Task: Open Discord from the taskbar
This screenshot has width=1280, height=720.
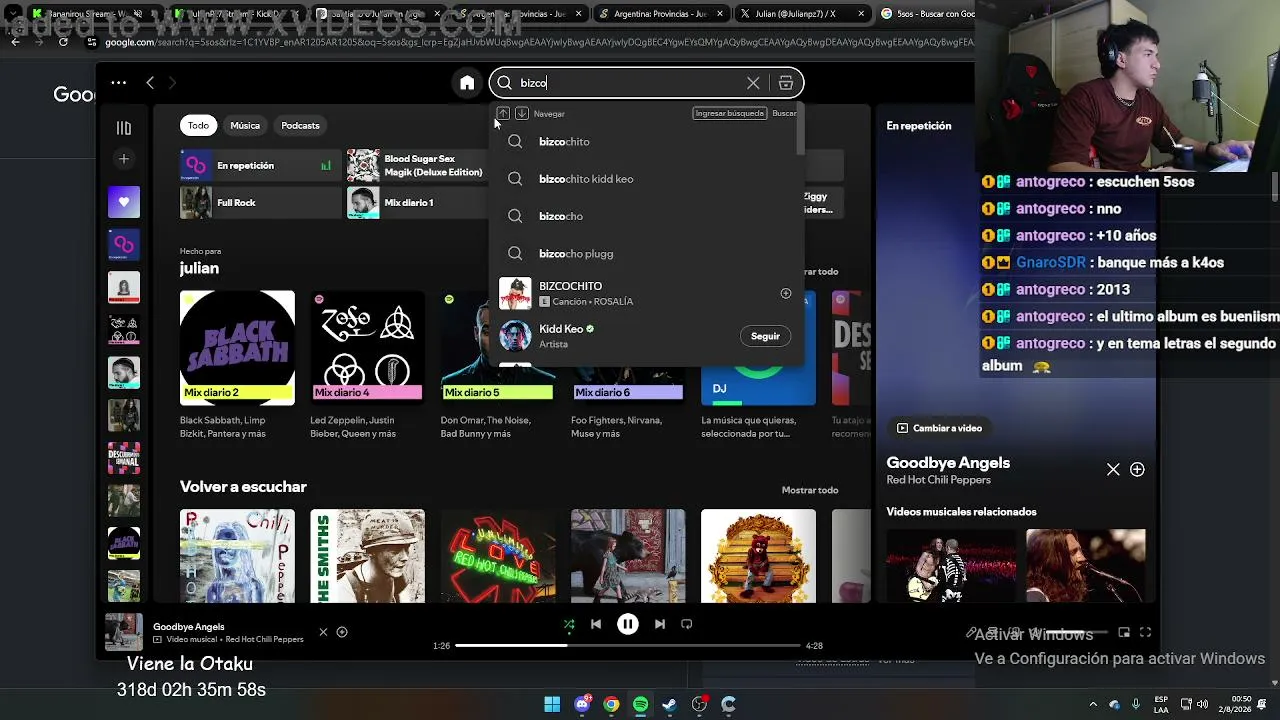Action: click(x=583, y=705)
